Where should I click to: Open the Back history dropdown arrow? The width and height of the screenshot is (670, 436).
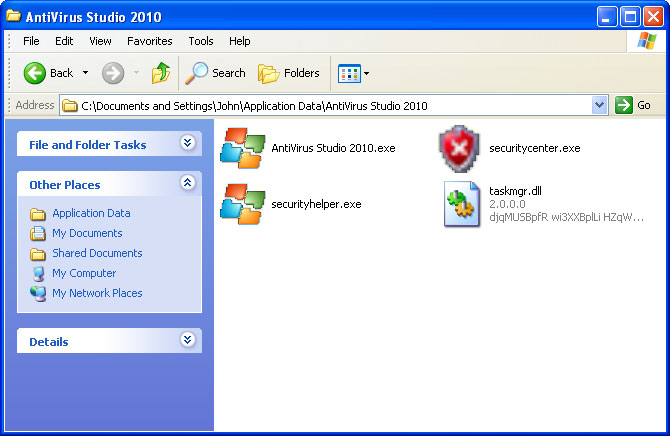coord(85,73)
